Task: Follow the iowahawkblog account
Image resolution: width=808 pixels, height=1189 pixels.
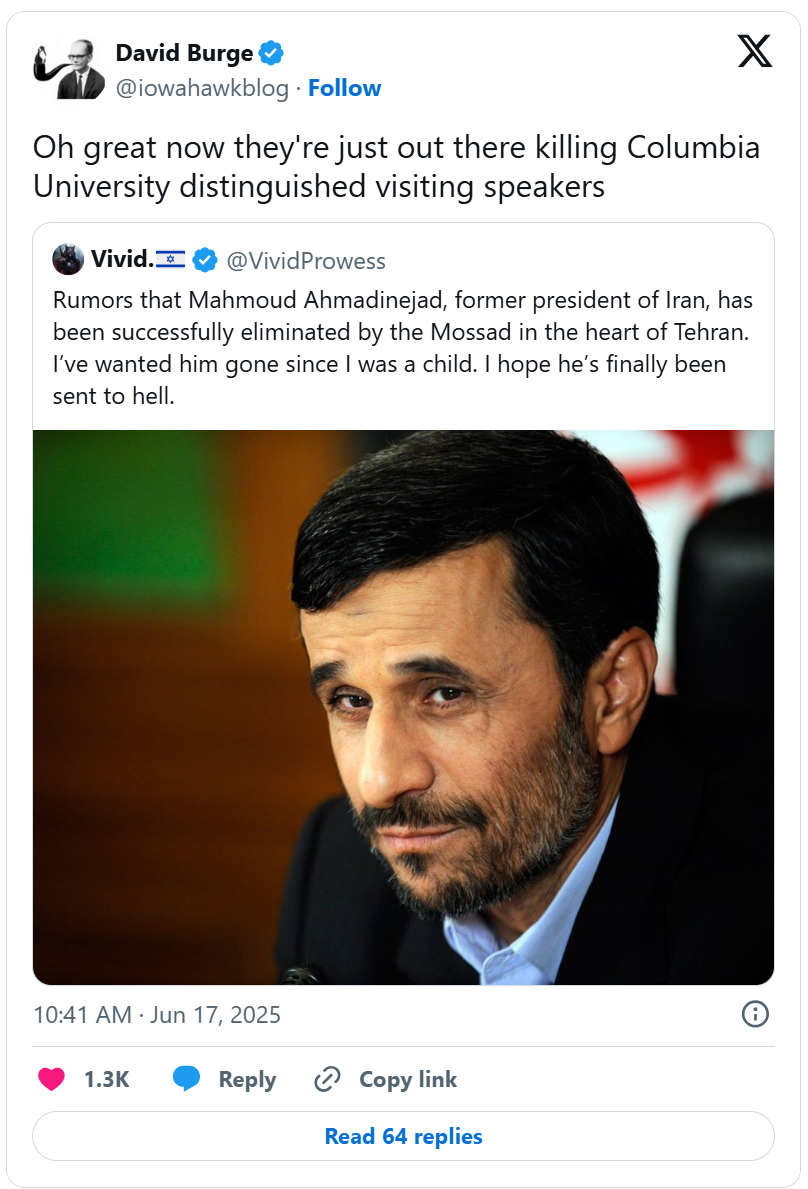Action: pos(344,88)
